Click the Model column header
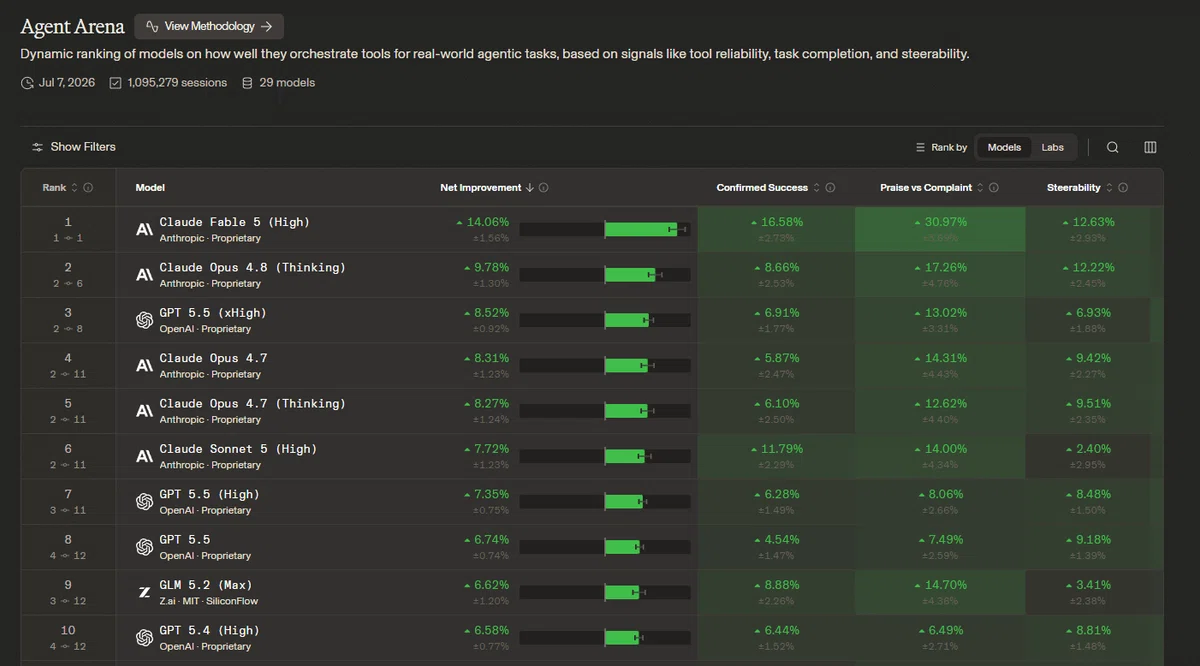 (150, 188)
